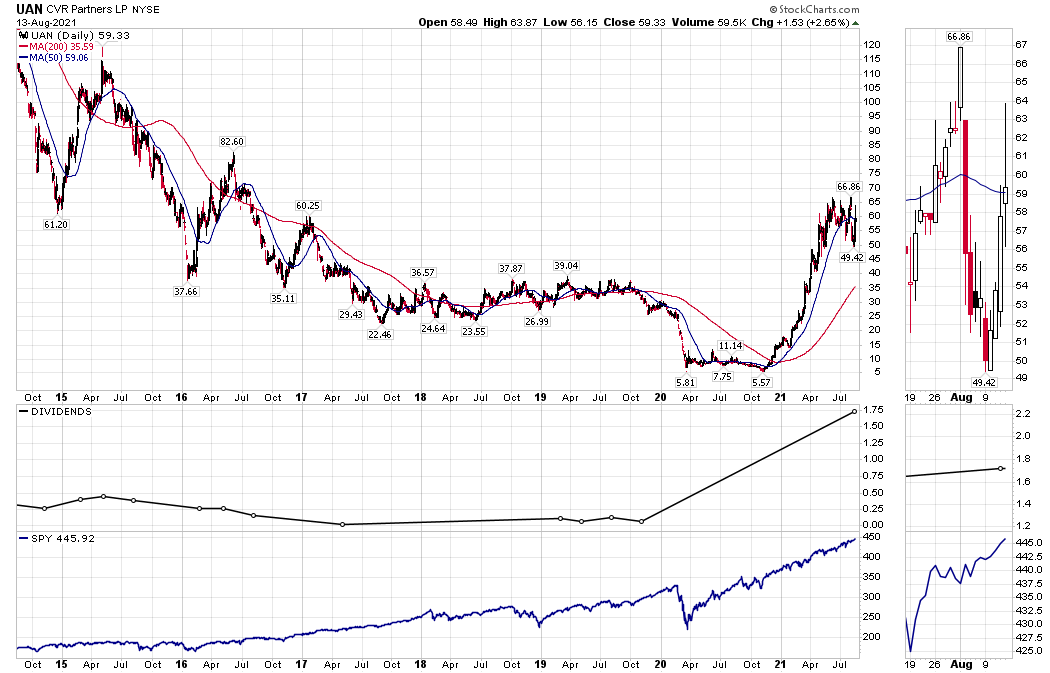Click the 23.55 low price label
Screen dimensions: 1050x673
473,331
